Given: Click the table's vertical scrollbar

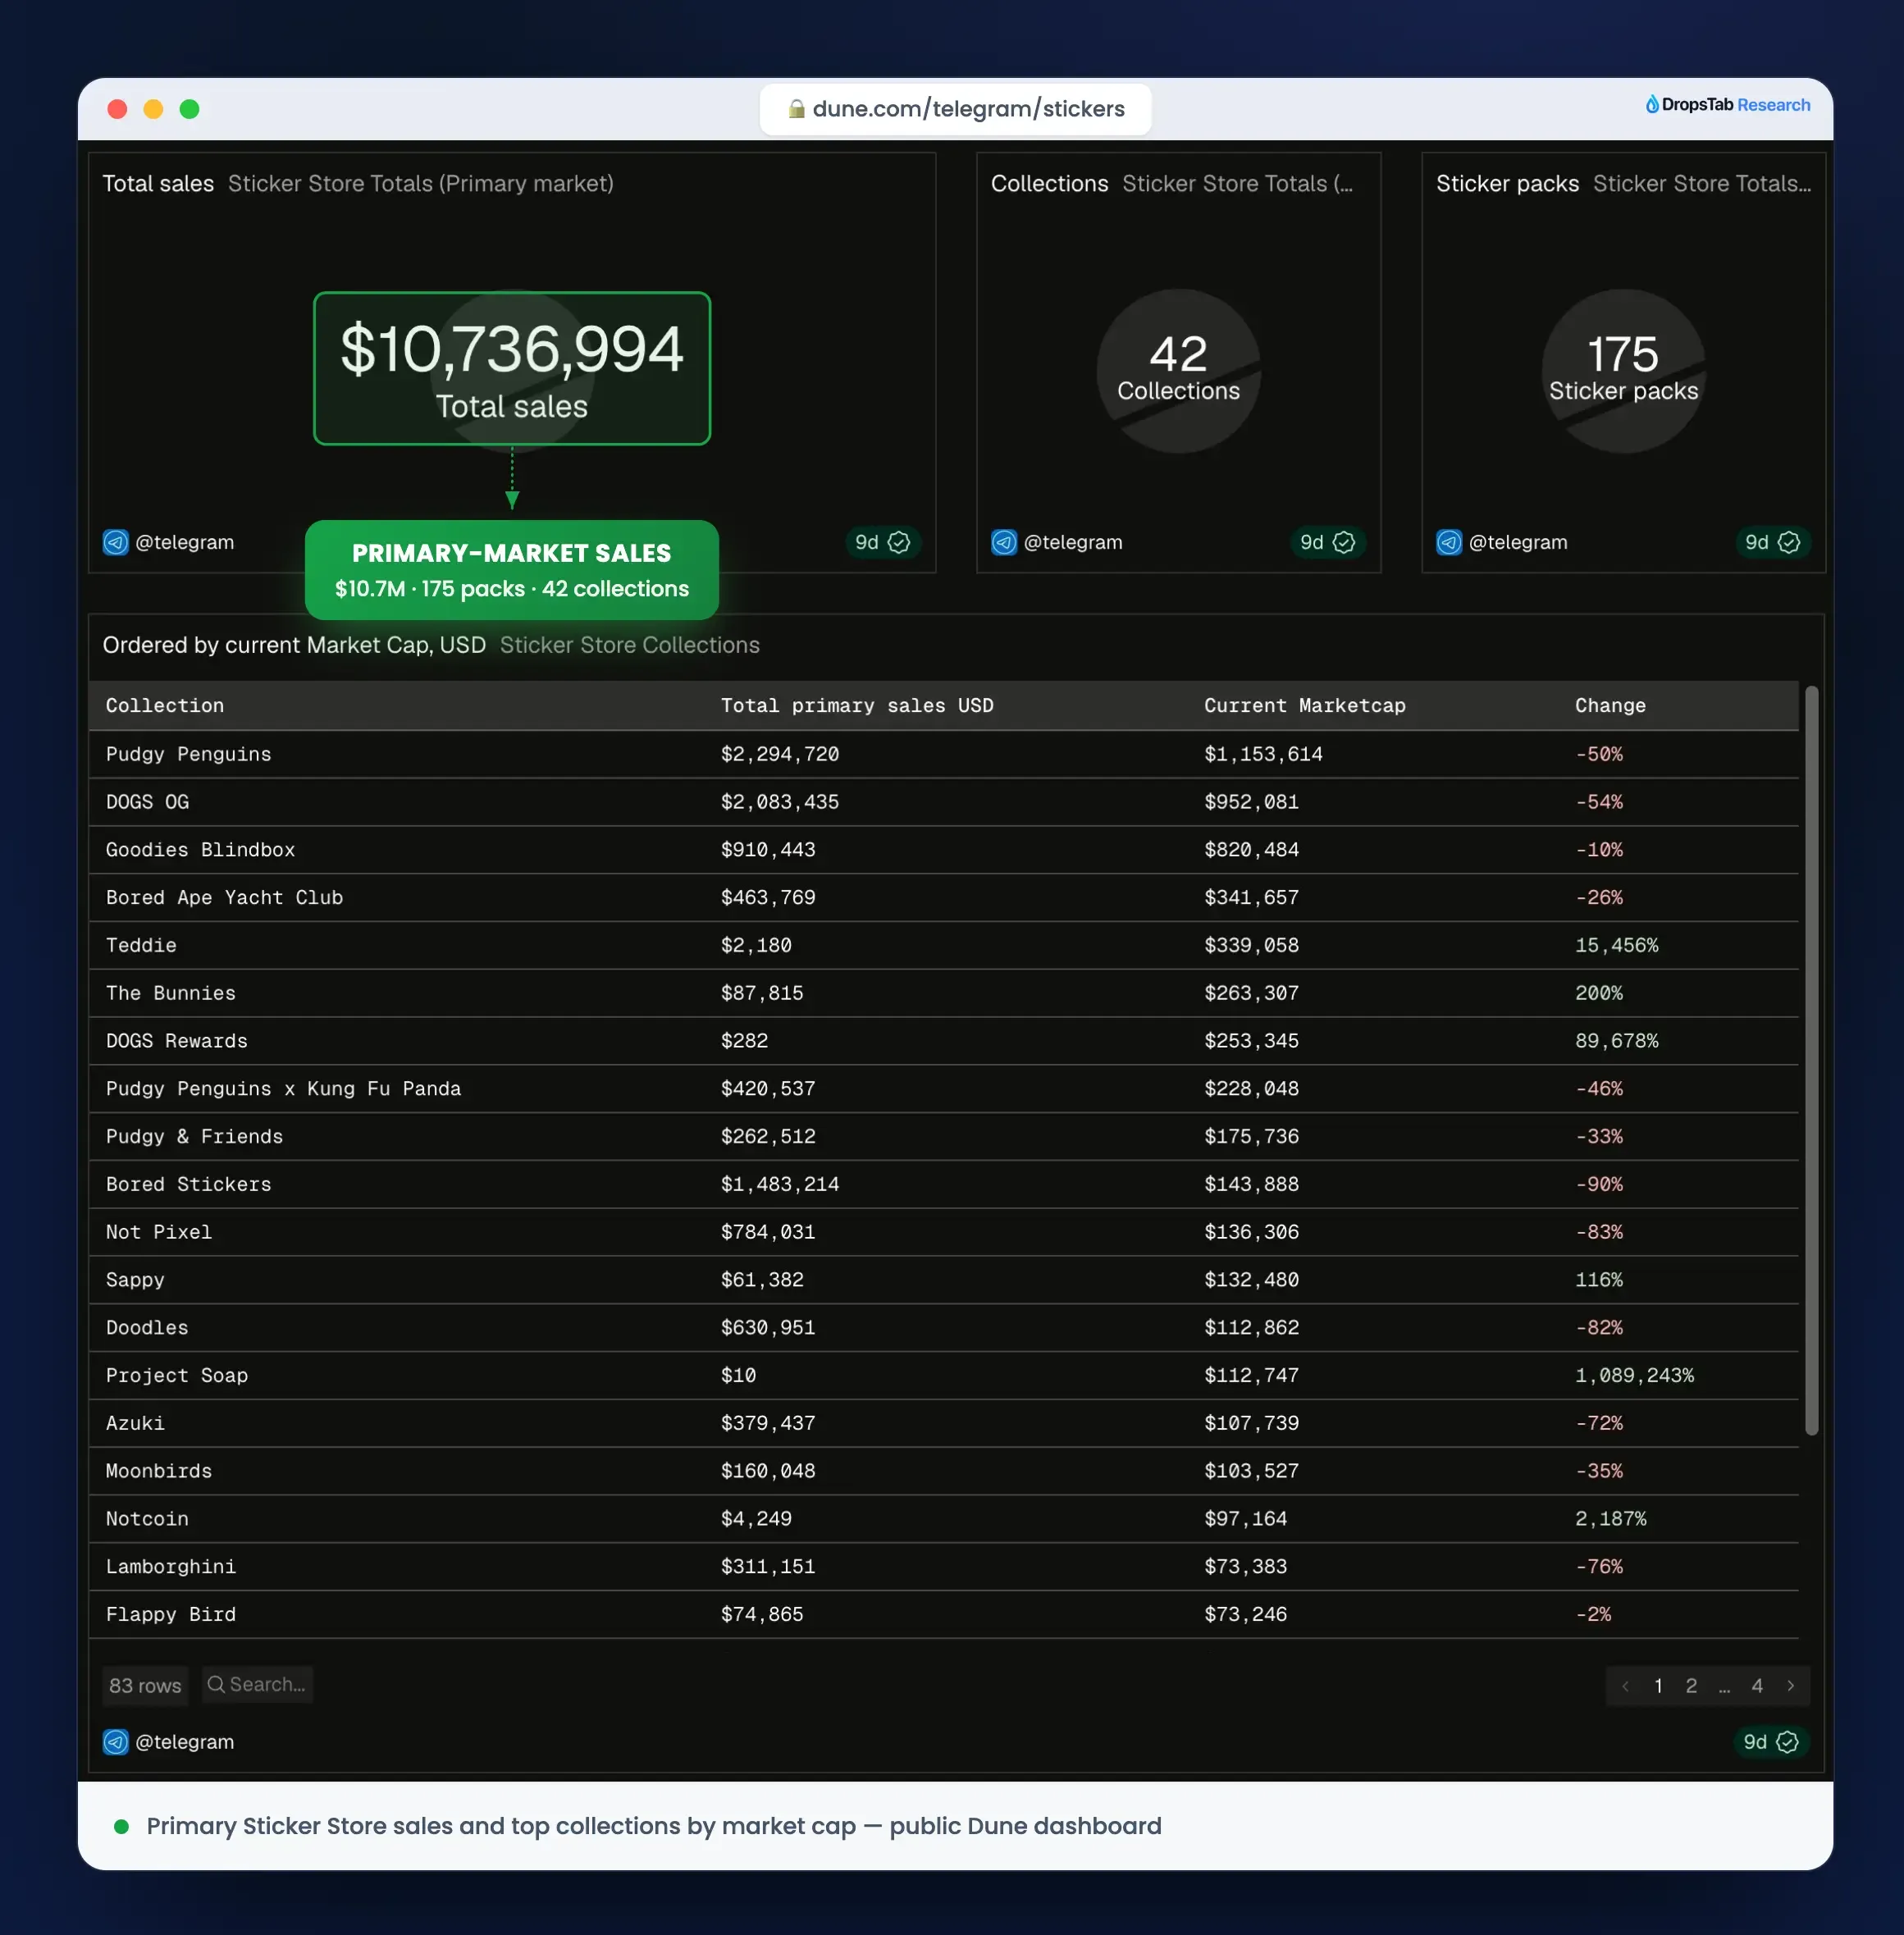Looking at the screenshot, I should (1811, 1060).
